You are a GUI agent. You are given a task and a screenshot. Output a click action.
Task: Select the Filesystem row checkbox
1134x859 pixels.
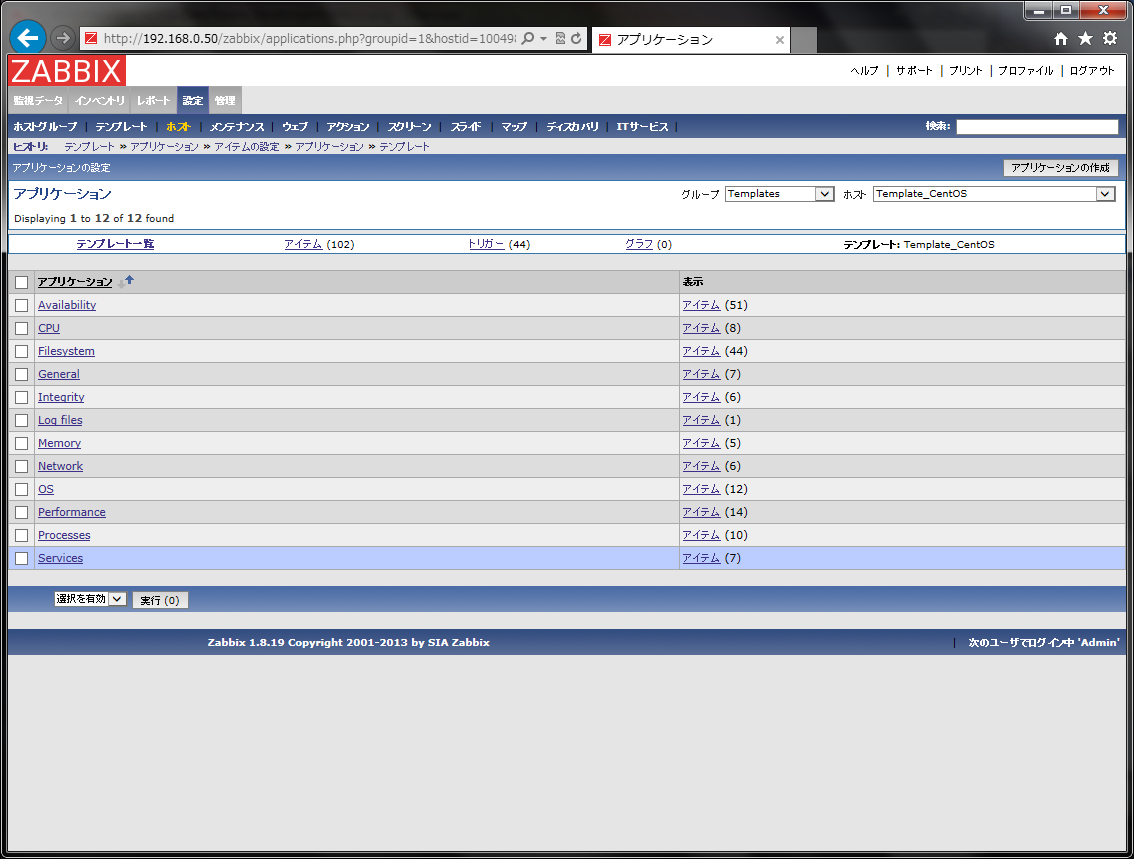(x=22, y=351)
